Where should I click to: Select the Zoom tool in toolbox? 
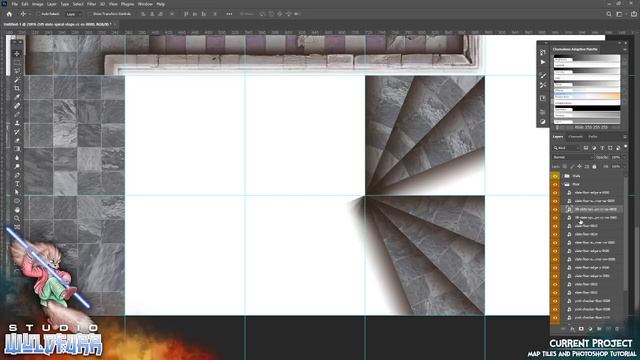pos(17,218)
